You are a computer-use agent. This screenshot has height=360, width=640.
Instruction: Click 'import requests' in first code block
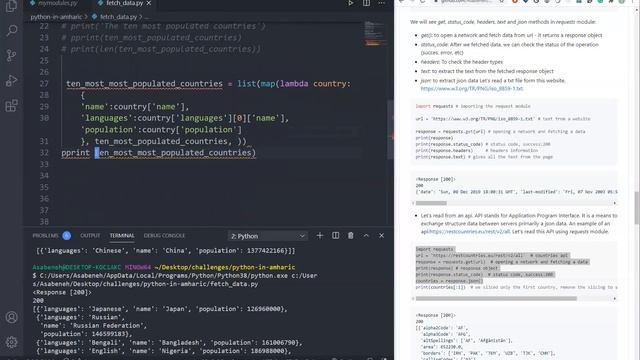434,106
